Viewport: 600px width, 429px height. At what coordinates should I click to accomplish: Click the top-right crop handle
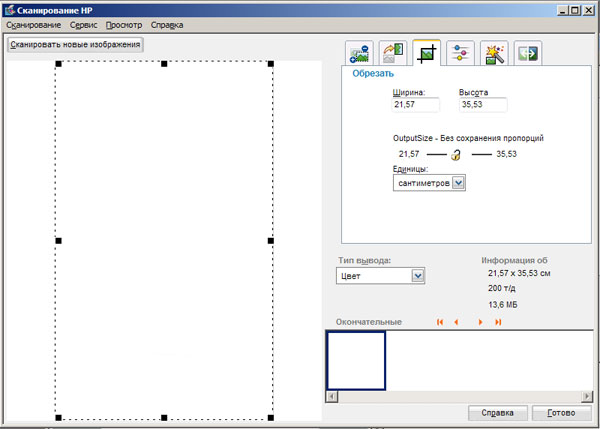coord(271,64)
